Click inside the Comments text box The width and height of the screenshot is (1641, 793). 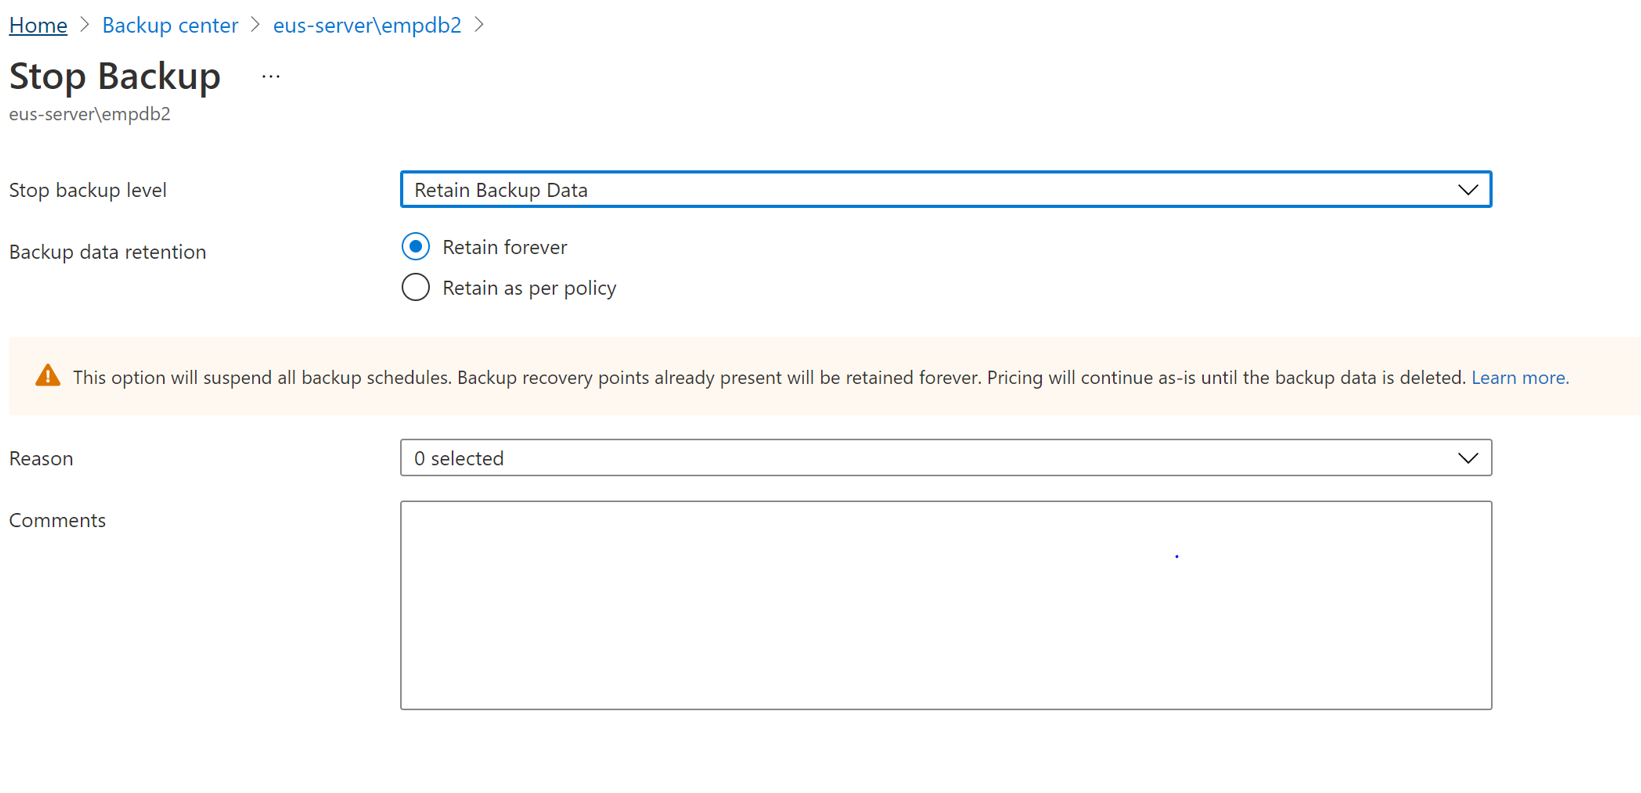(x=945, y=605)
